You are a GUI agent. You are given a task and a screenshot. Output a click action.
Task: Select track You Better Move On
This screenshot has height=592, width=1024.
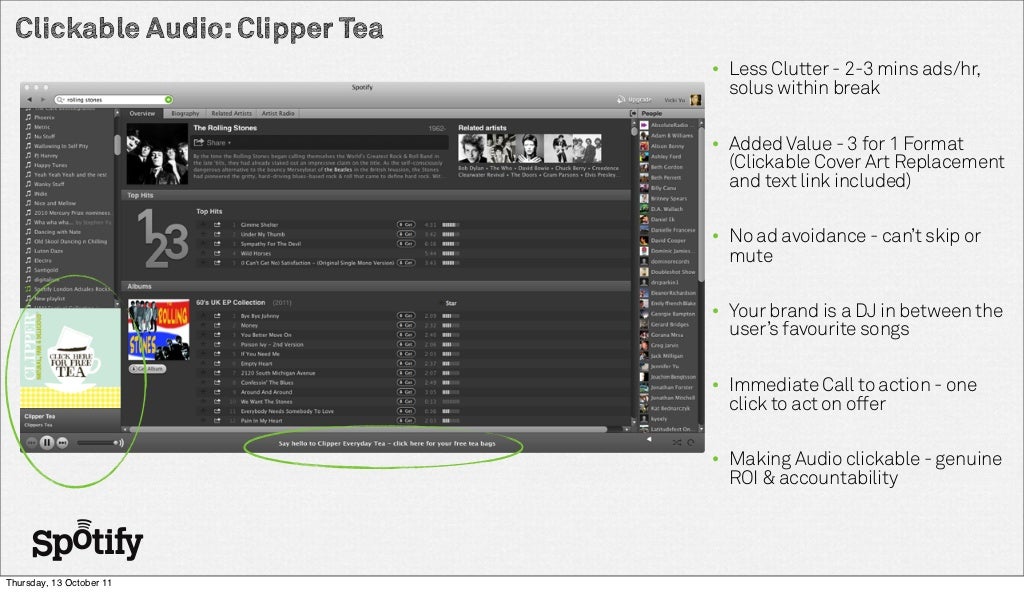coord(266,335)
